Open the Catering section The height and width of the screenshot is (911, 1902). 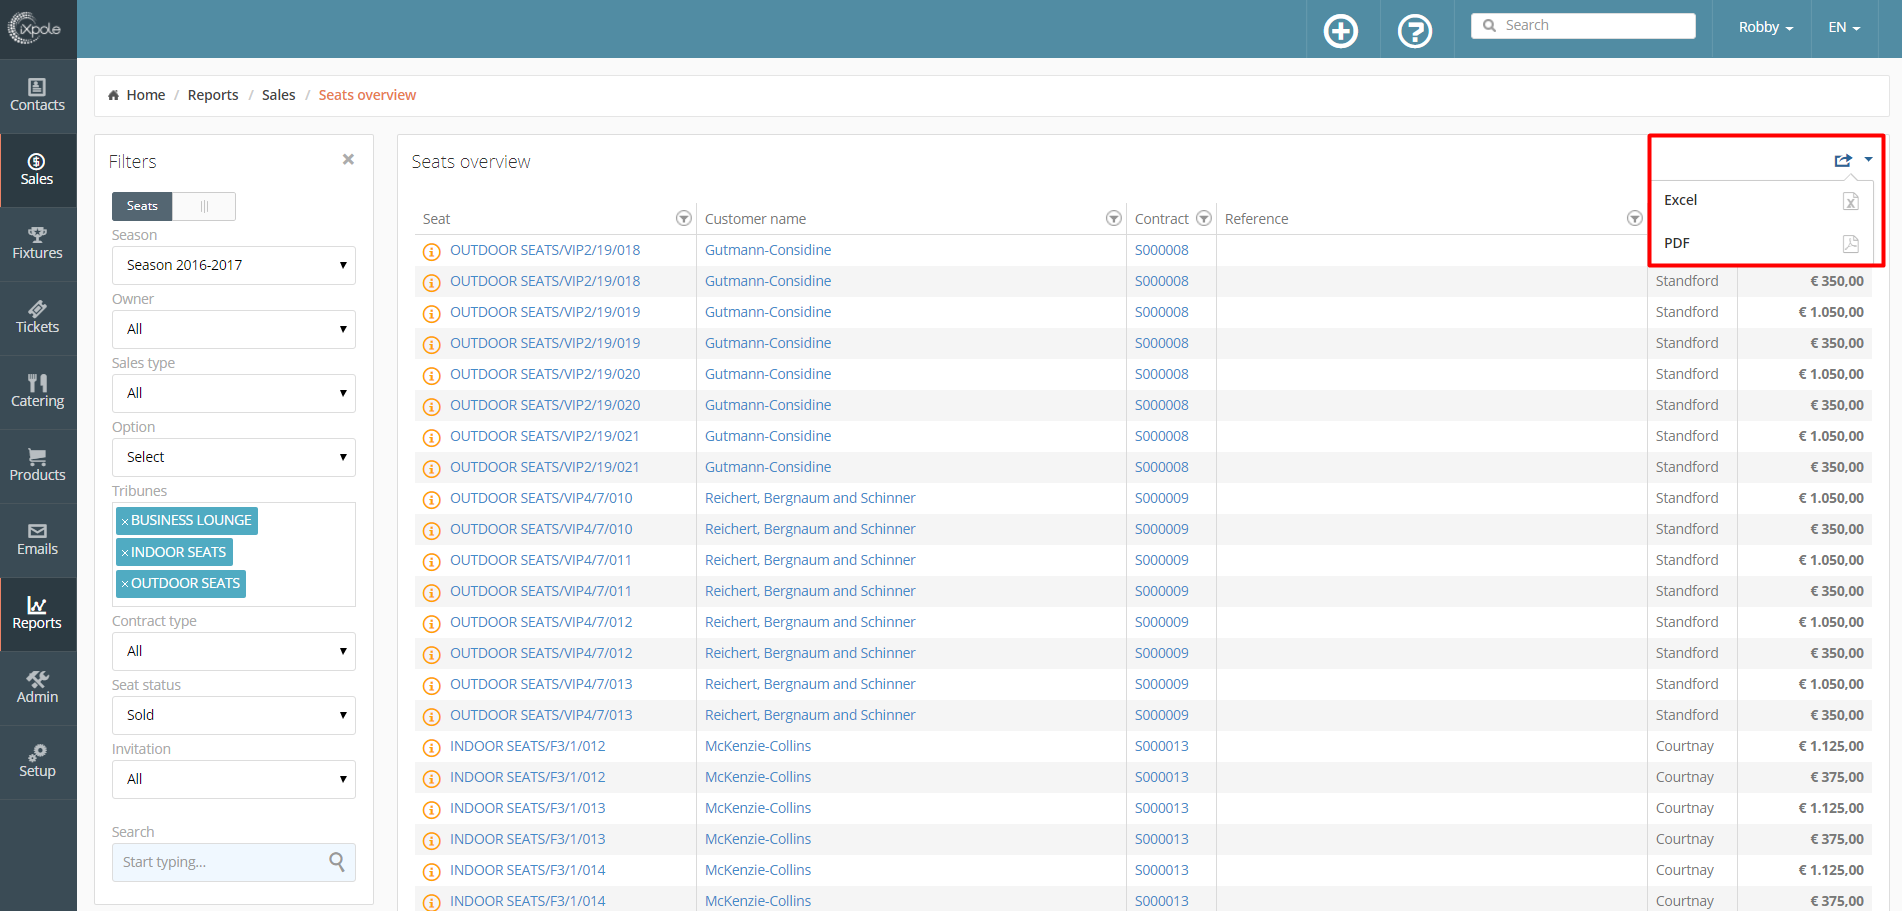[x=38, y=392]
